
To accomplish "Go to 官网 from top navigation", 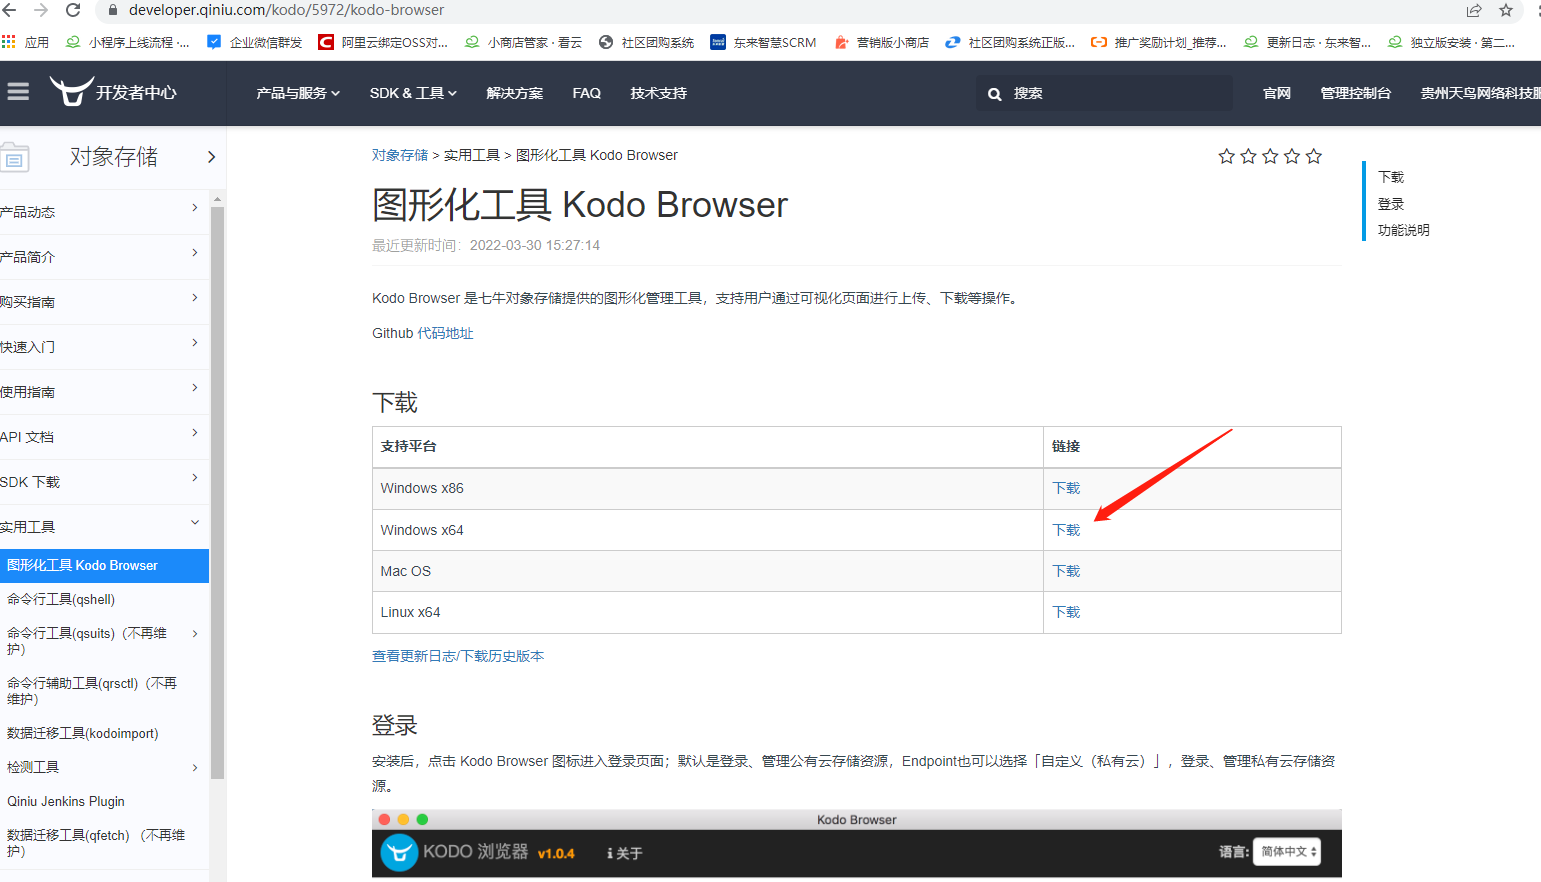I will (1277, 93).
